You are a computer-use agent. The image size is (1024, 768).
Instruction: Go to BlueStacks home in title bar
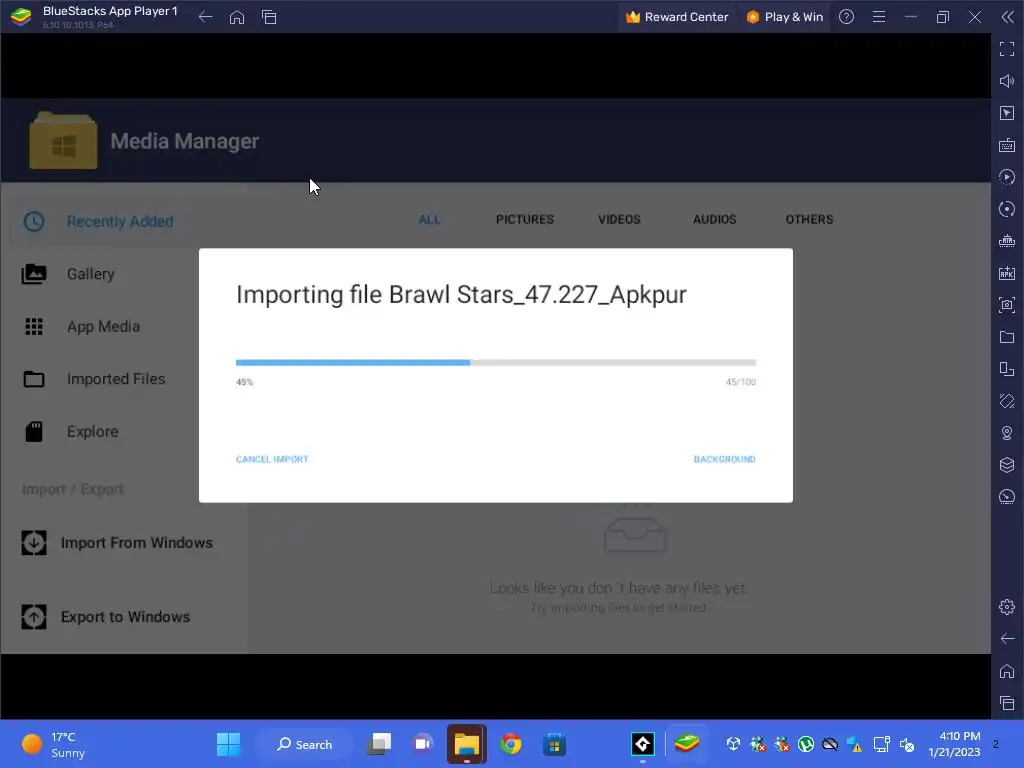(237, 17)
